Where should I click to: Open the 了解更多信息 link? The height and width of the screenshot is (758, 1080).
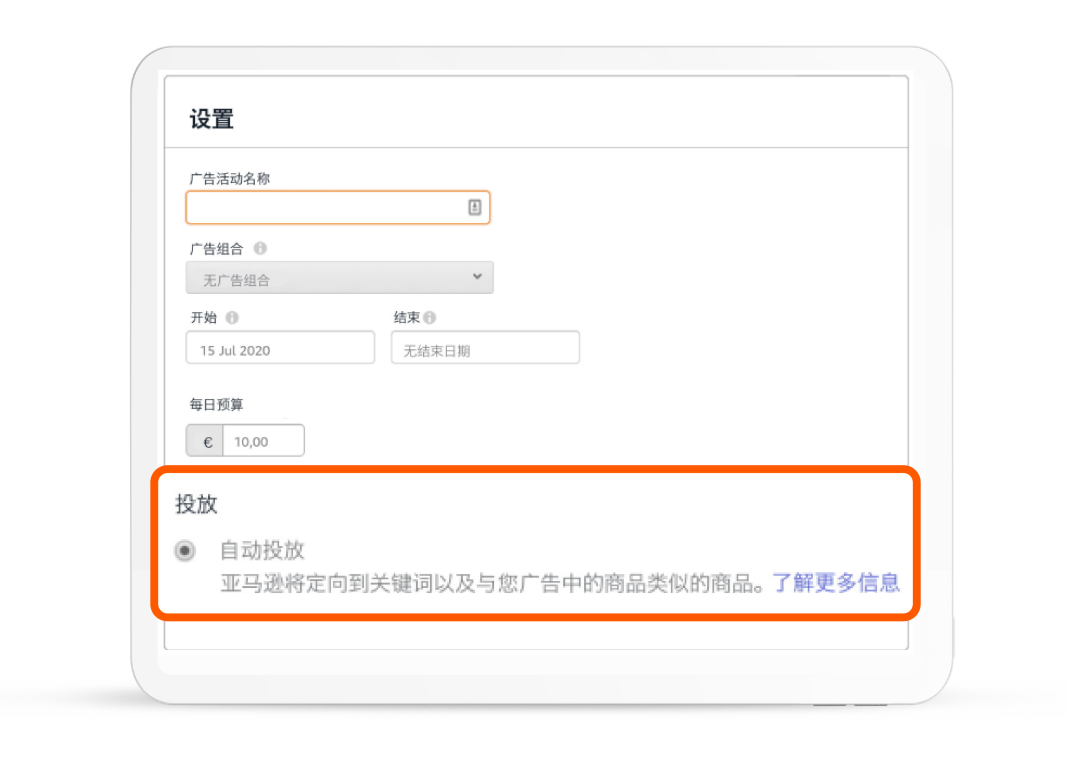tap(836, 582)
